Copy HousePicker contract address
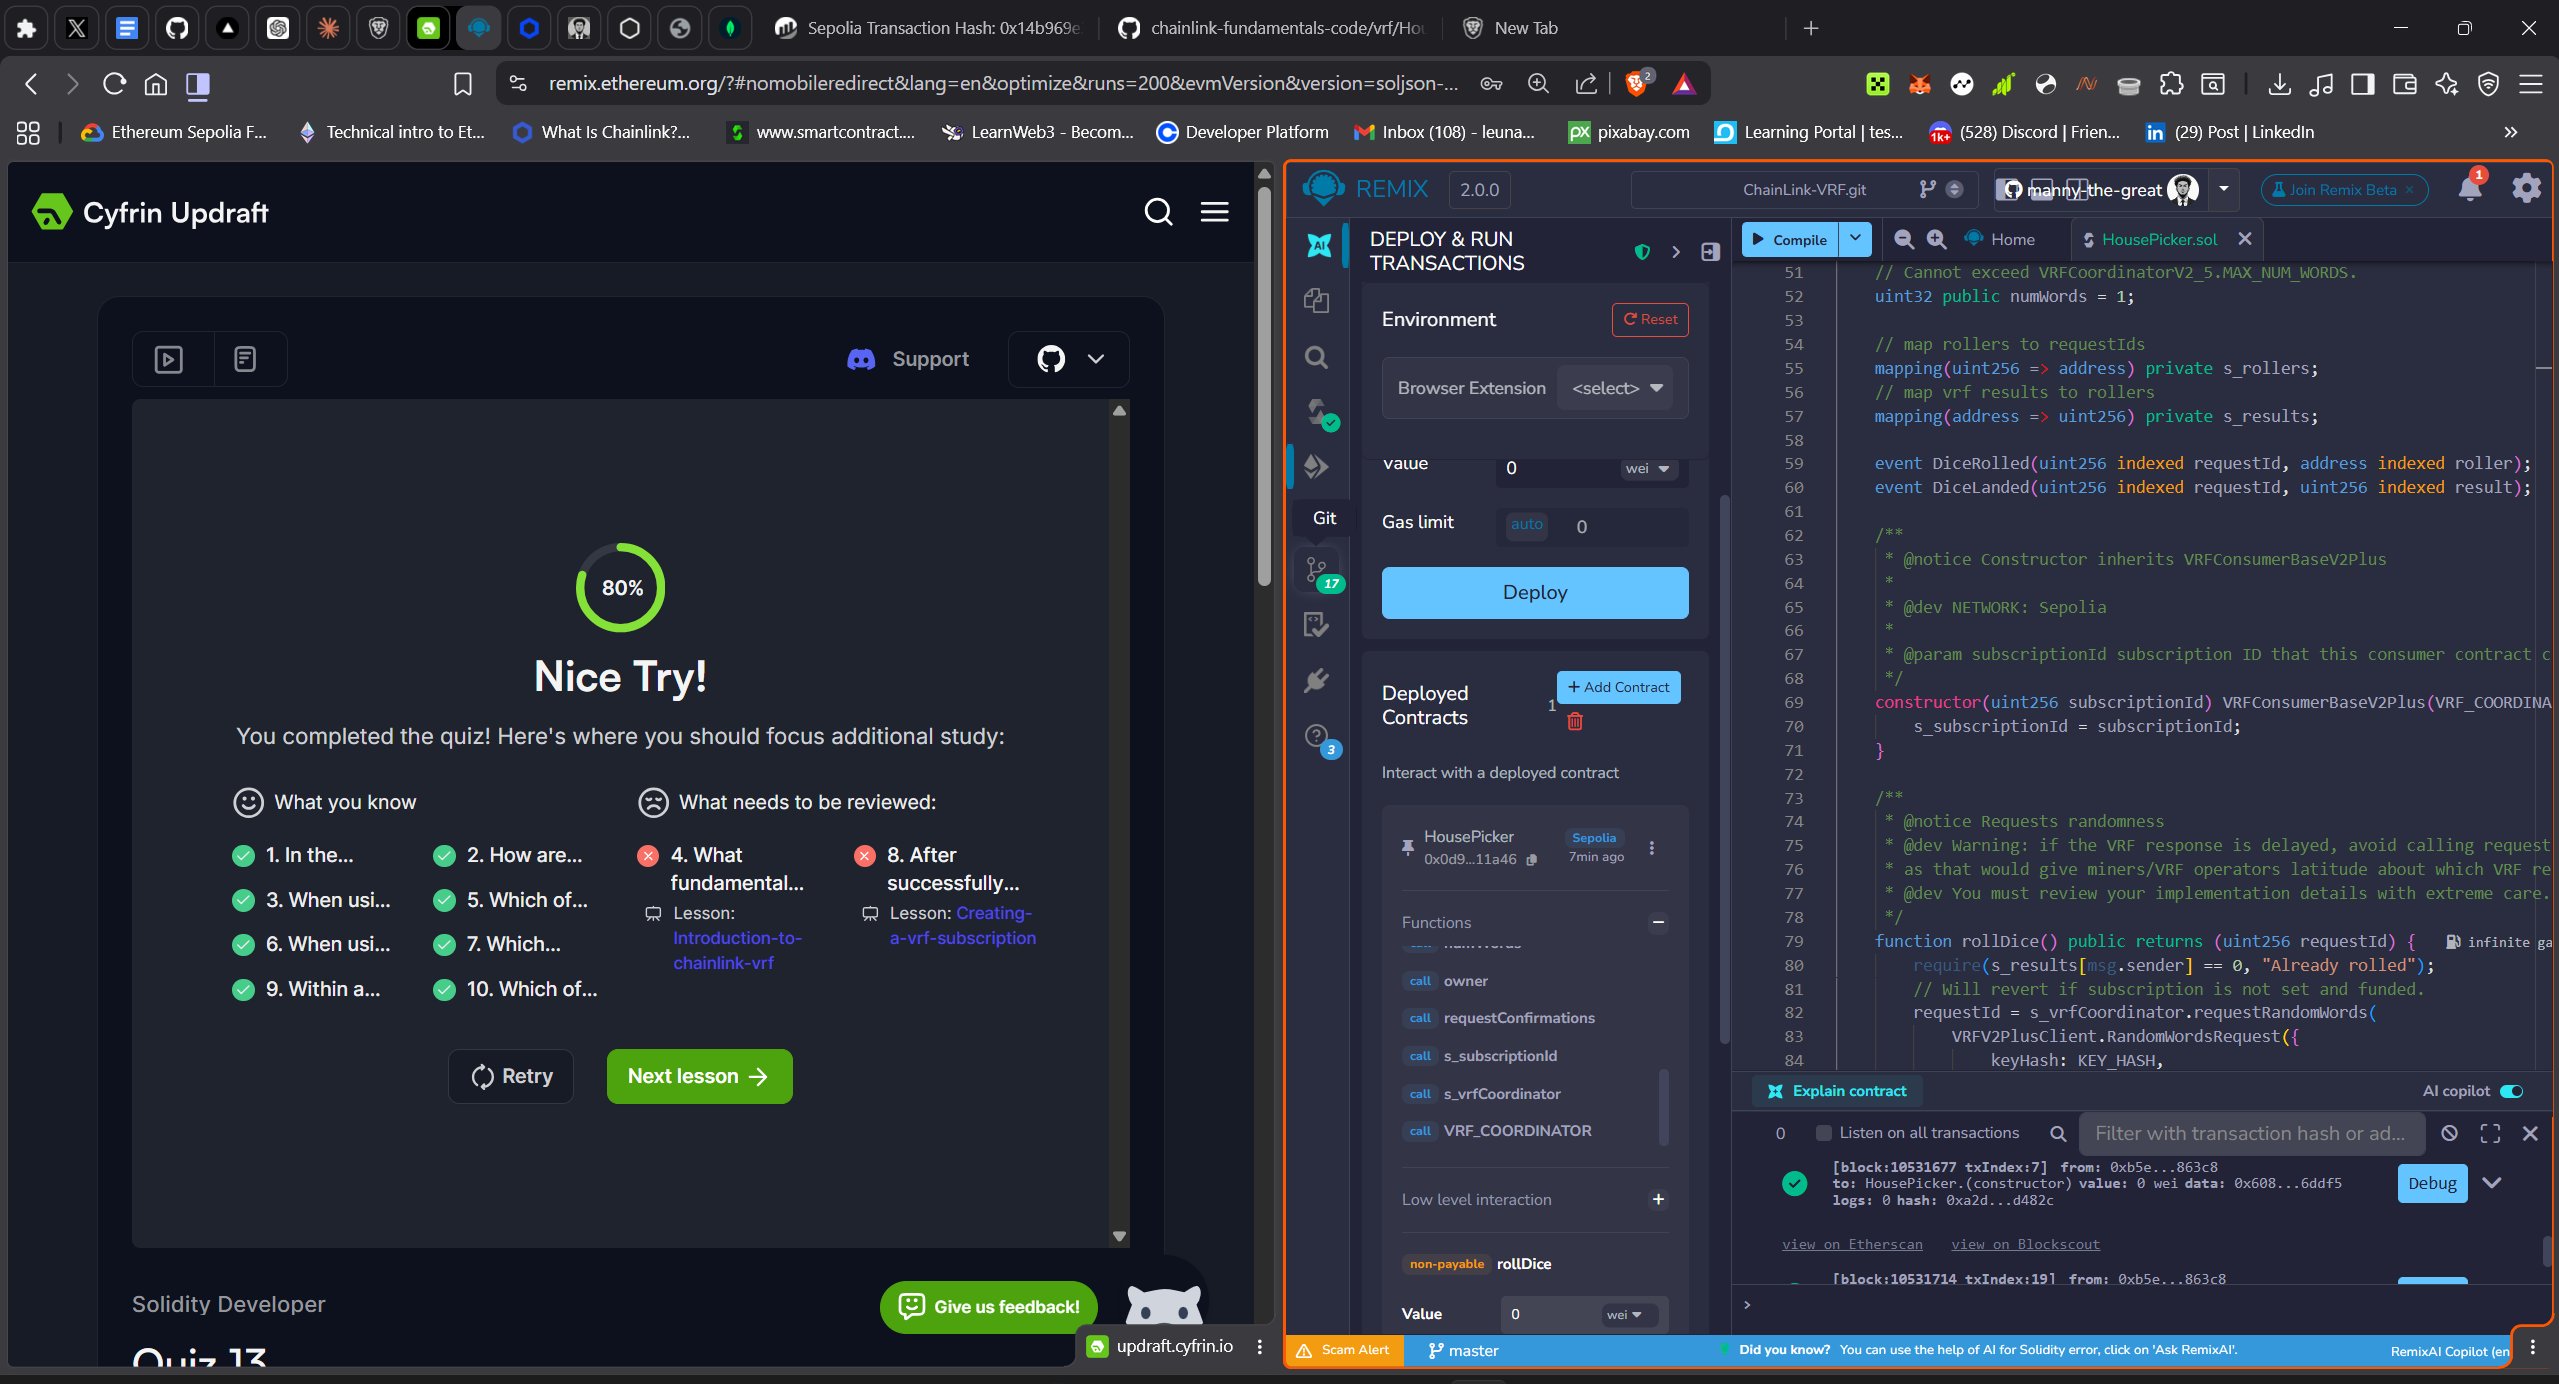Image resolution: width=2559 pixels, height=1384 pixels. coord(1531,859)
